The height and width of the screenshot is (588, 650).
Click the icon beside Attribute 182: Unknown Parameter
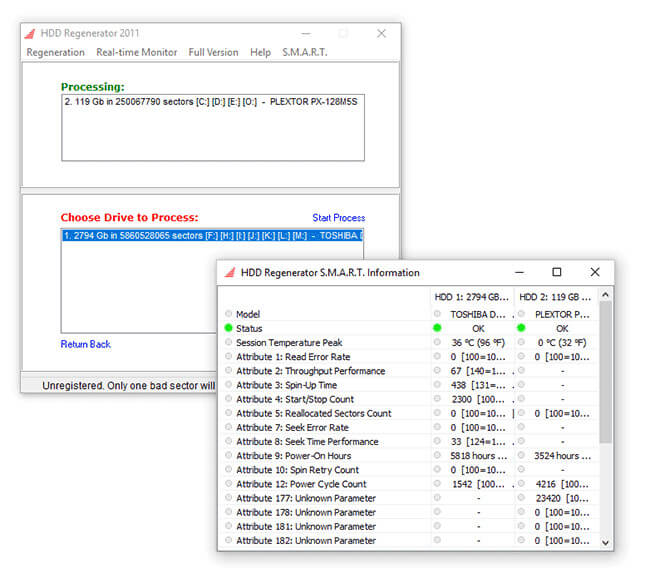click(228, 540)
